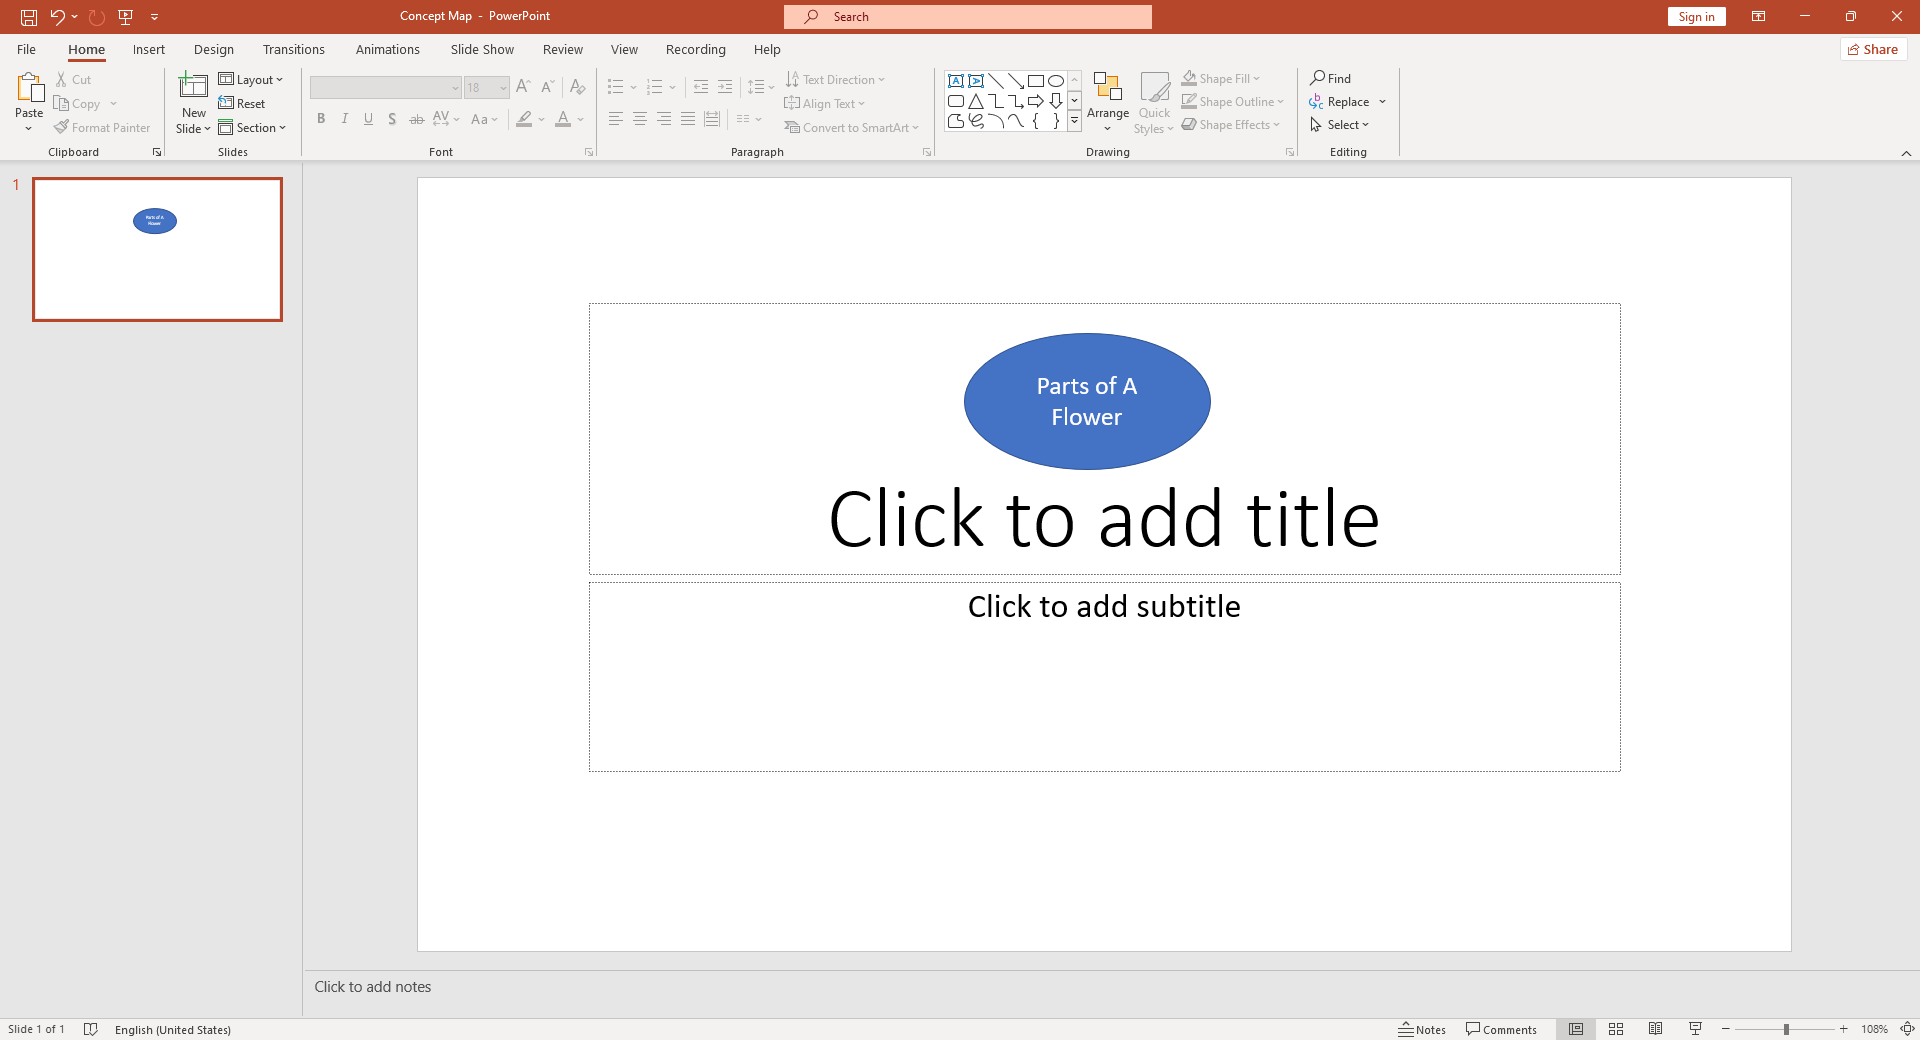1920x1040 pixels.
Task: Open Shape Fill dropdown
Action: coord(1221,78)
